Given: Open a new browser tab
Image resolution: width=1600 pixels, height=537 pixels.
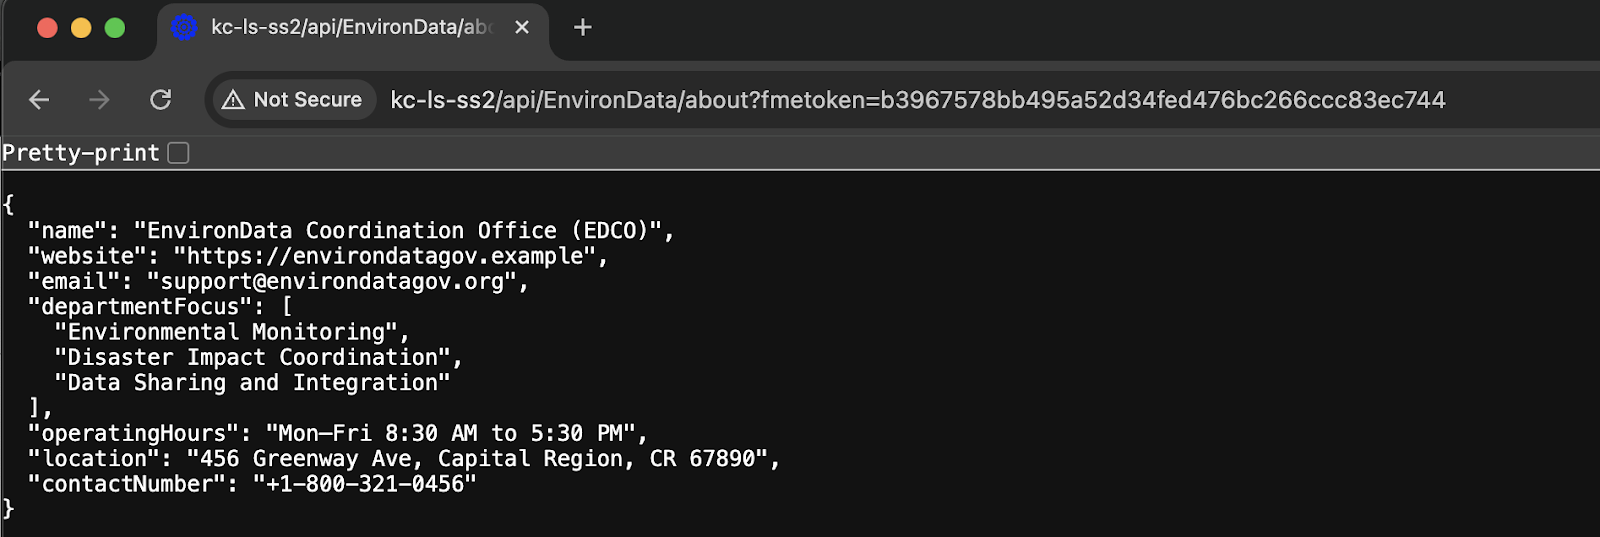Looking at the screenshot, I should pyautogui.click(x=583, y=28).
